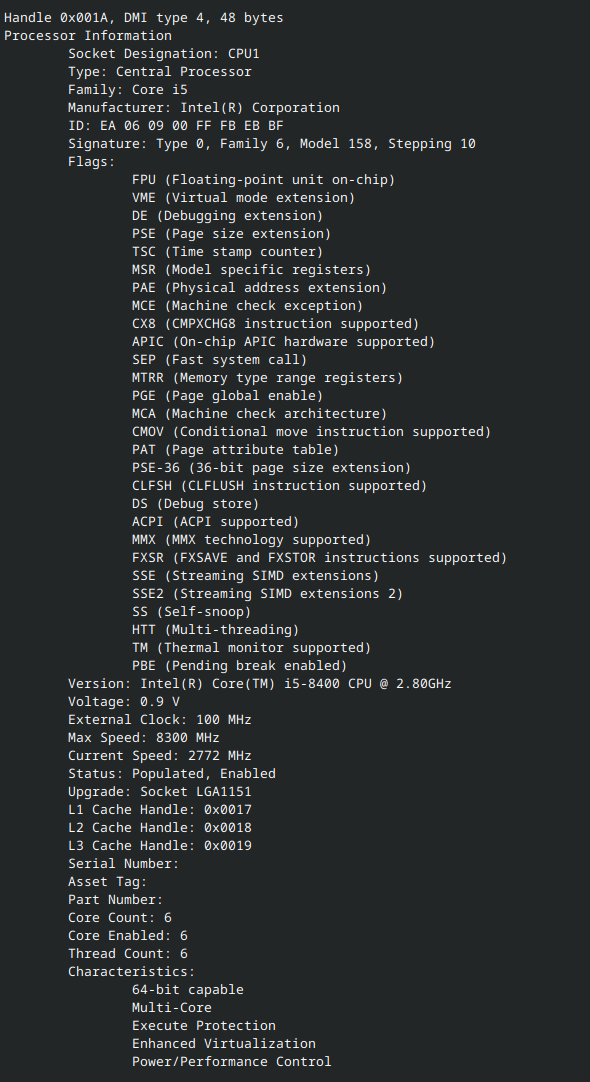Click the Enhanced Virtualization characteristic
Viewport: 590px width, 1082px height.
pyautogui.click(x=224, y=1043)
